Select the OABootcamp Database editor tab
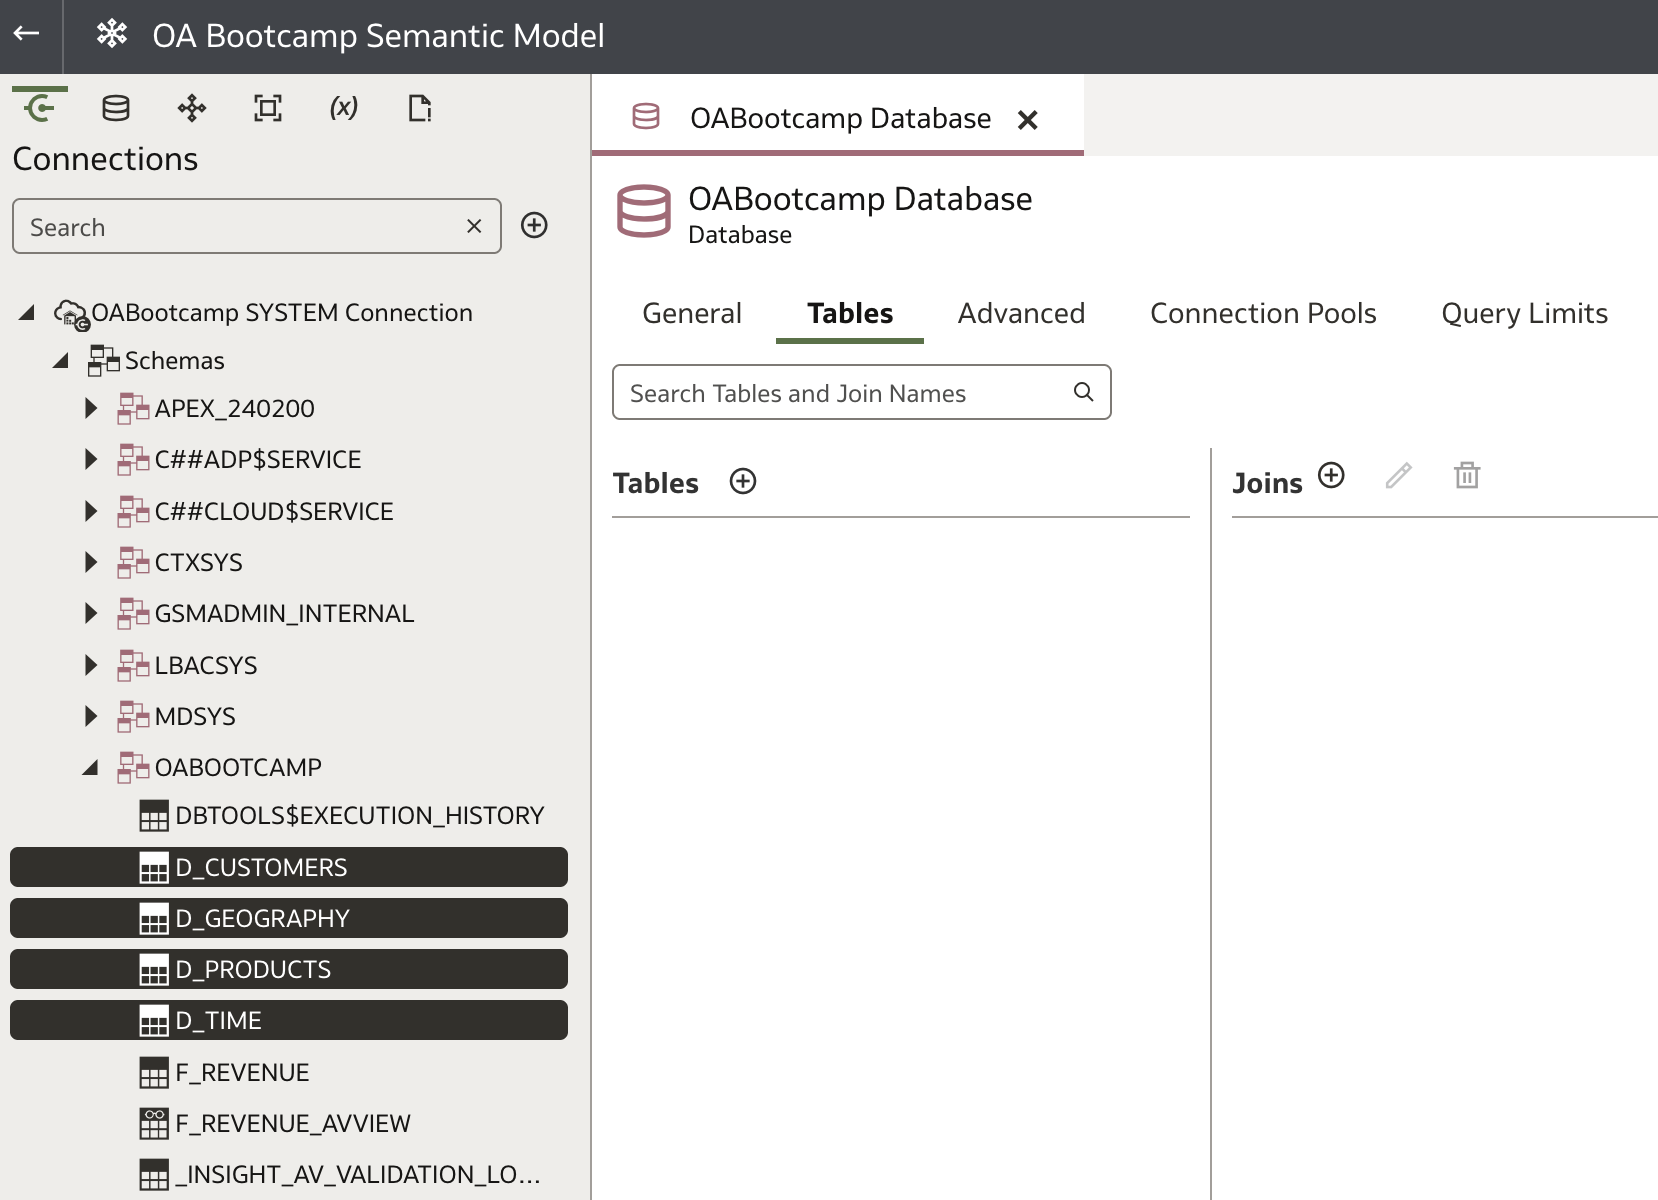1658x1200 pixels. (840, 118)
